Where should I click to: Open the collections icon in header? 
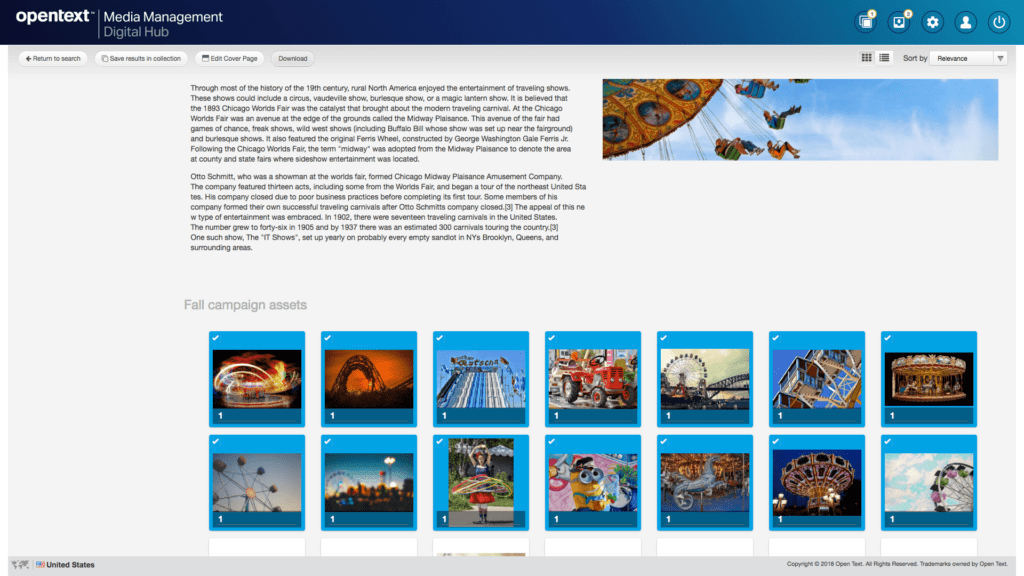(x=866, y=22)
